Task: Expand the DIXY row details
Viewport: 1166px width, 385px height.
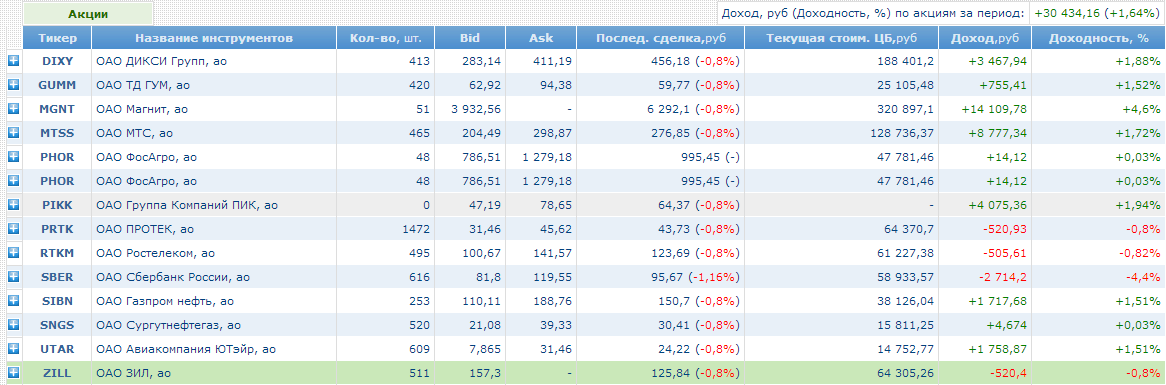Action: point(13,61)
